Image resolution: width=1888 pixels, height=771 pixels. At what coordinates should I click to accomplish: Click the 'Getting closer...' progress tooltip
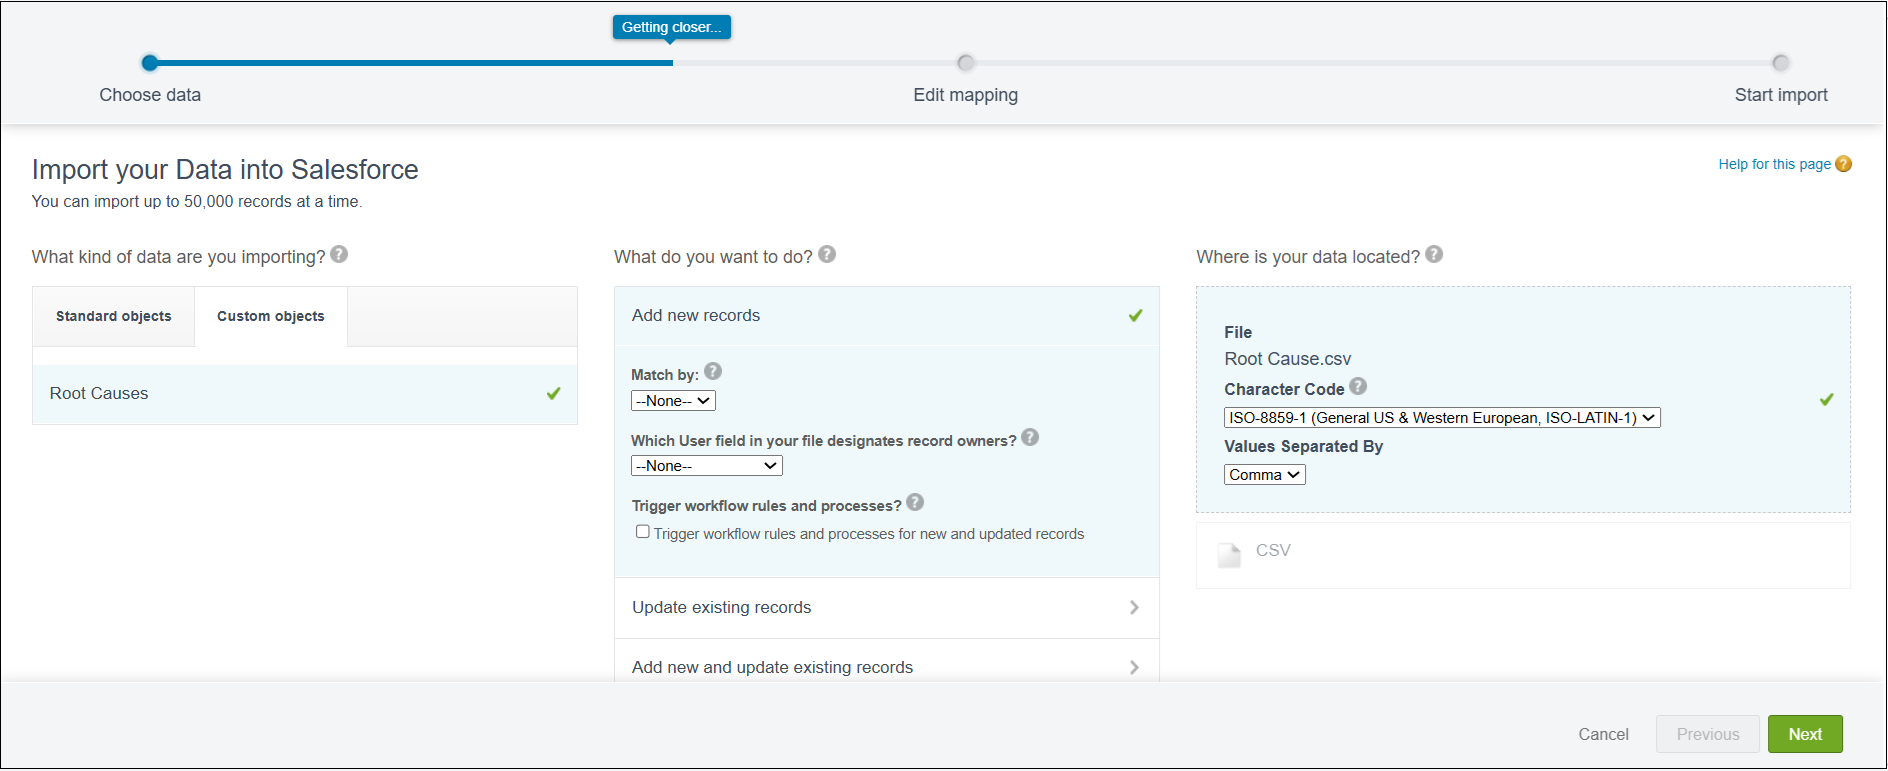(x=672, y=27)
